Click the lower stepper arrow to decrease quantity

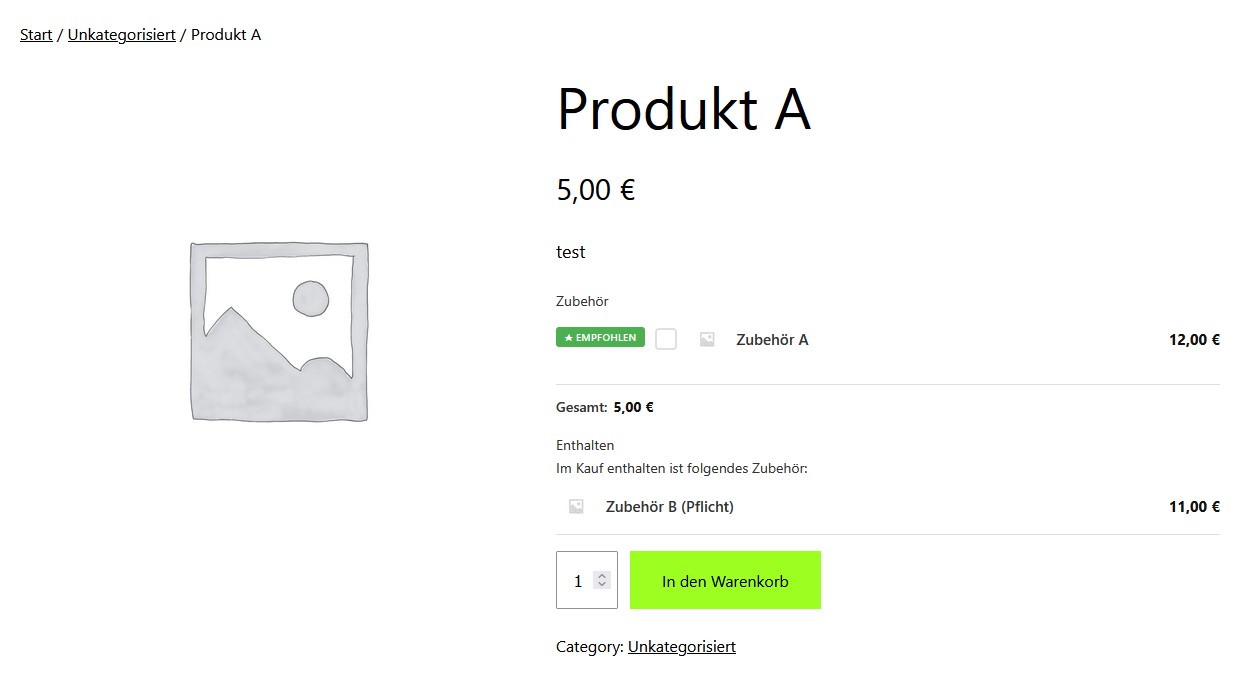coord(601,585)
